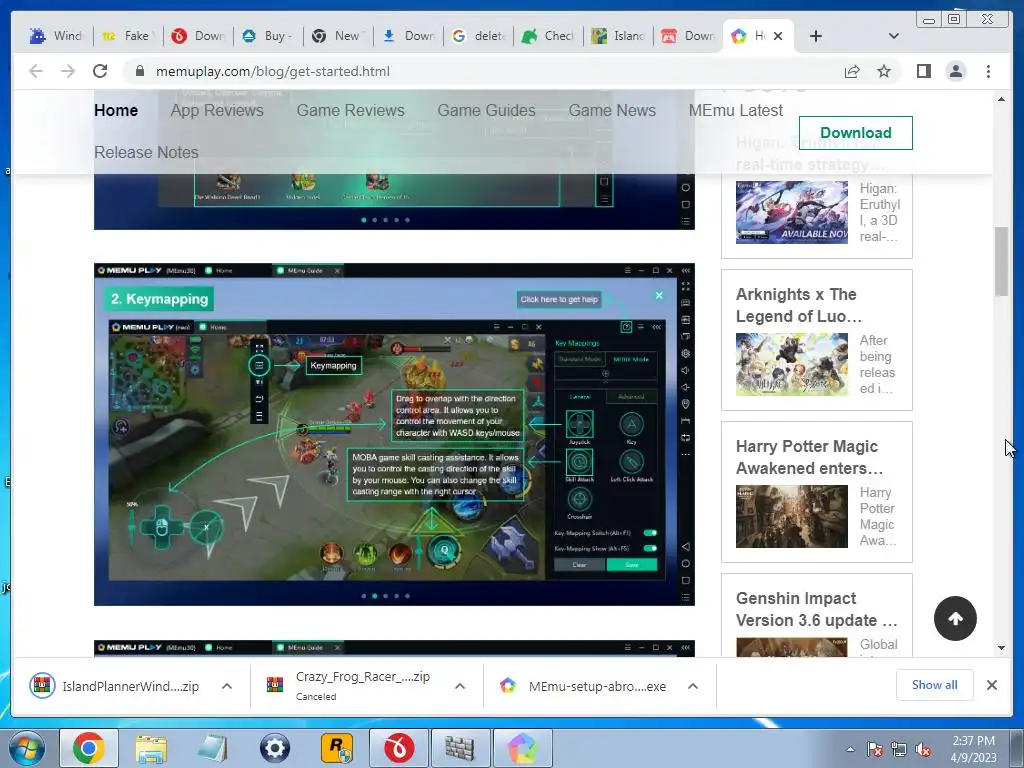Open the Chrome three-dot menu

coord(989,71)
